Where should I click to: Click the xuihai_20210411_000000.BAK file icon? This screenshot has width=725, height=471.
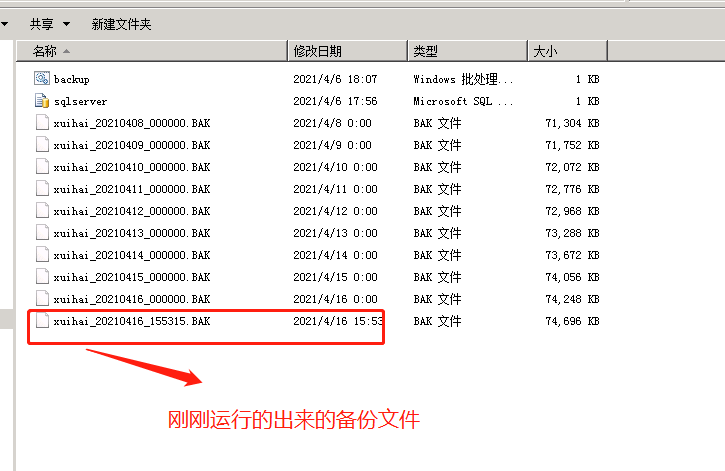43,189
